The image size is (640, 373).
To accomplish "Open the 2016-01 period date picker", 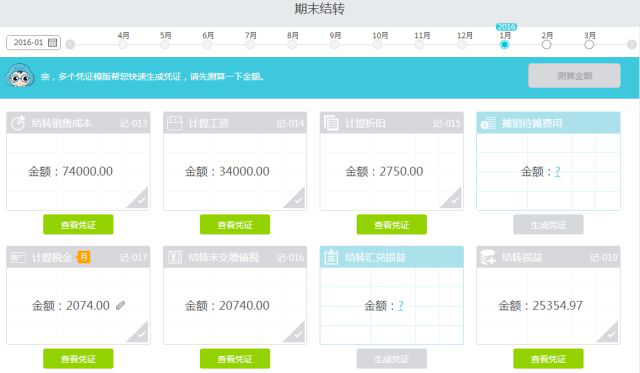I will 33,42.
